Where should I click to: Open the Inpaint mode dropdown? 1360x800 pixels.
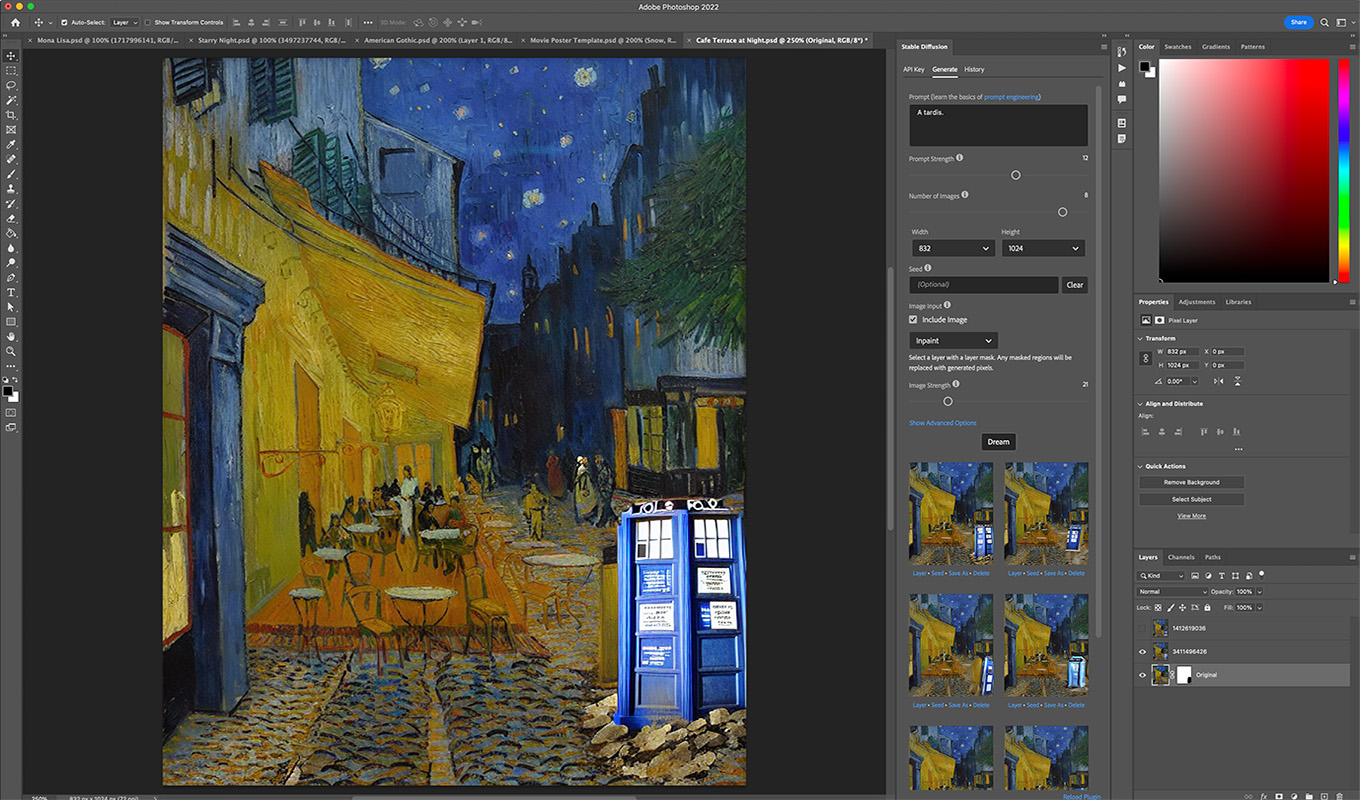tap(953, 341)
